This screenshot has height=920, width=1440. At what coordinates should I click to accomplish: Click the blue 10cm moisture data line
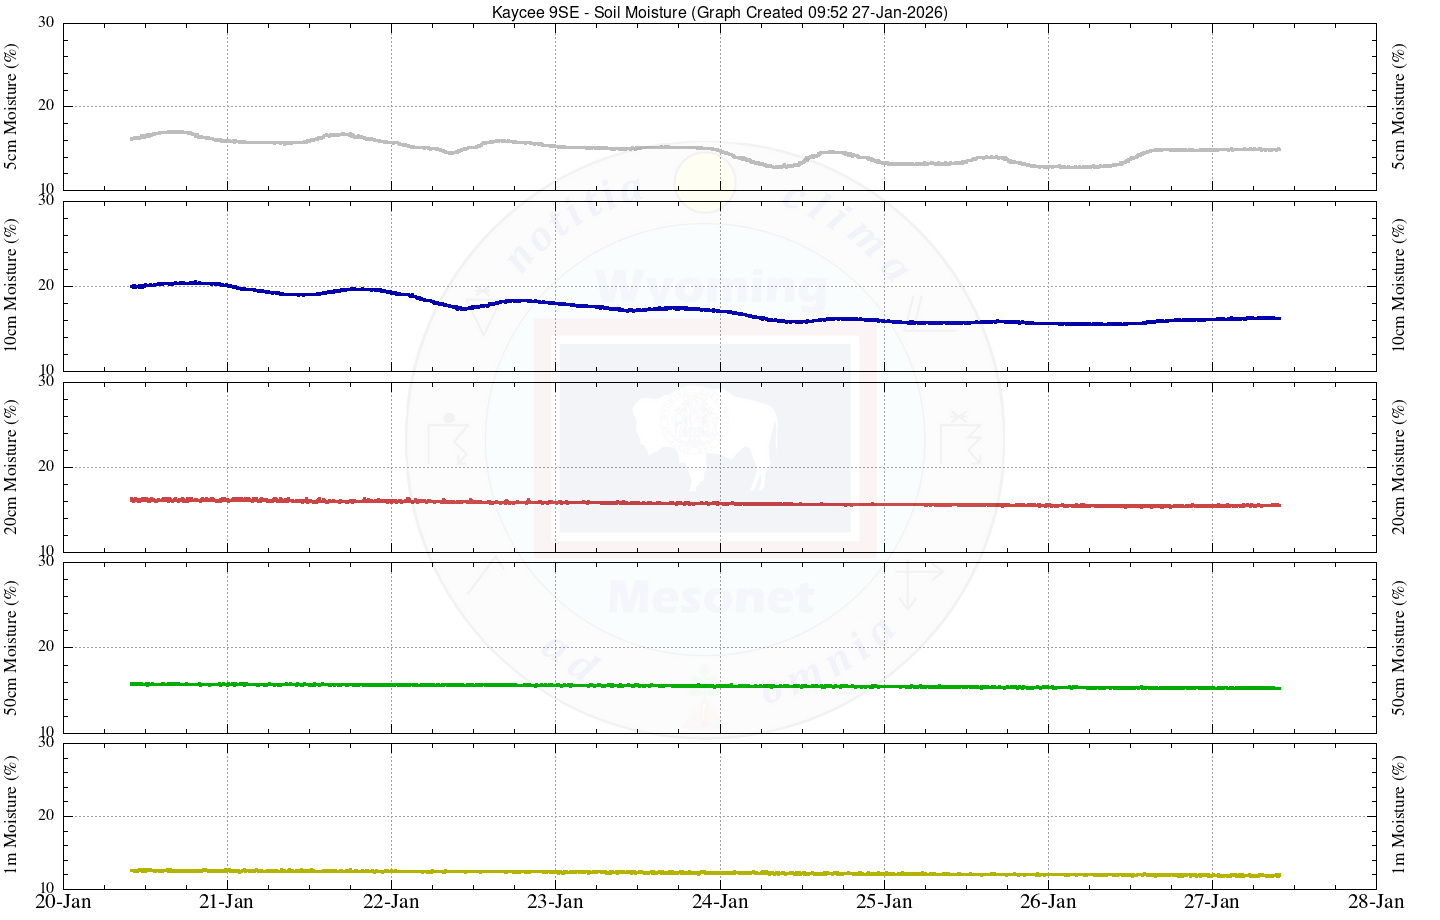[x=600, y=306]
